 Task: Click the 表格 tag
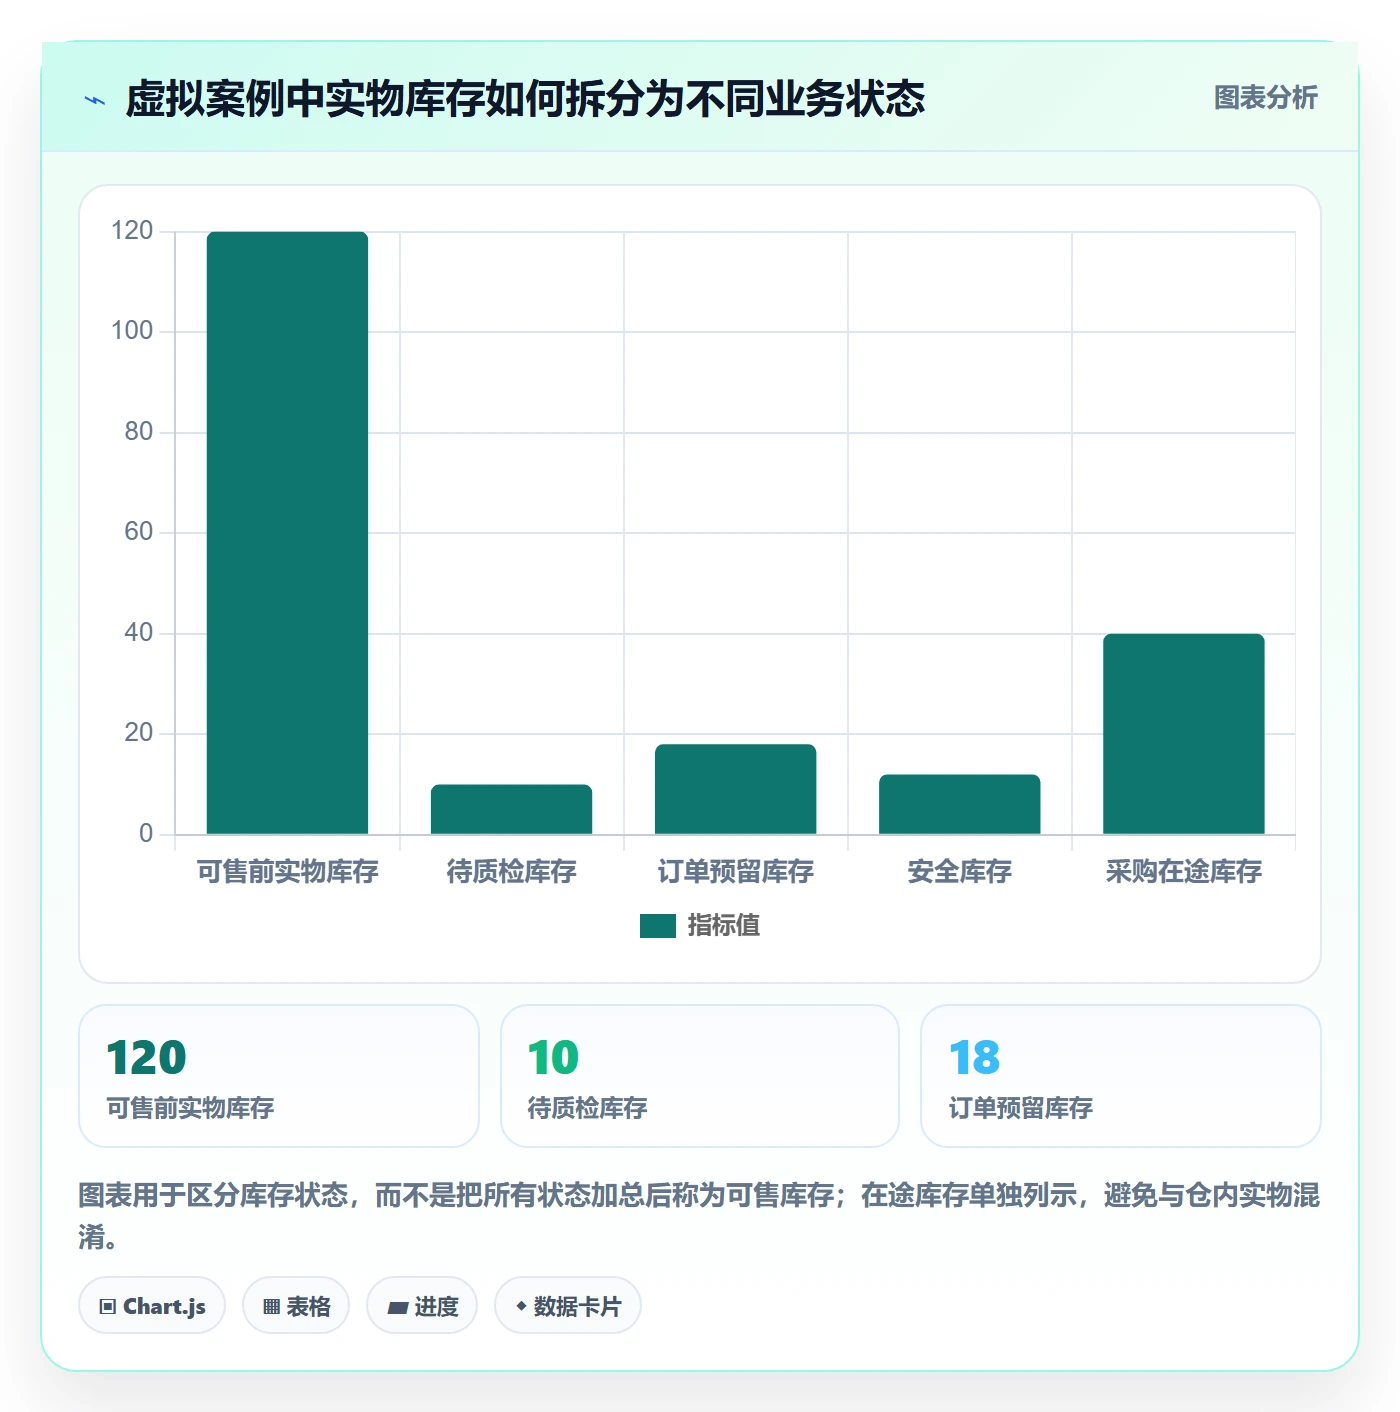296,1306
